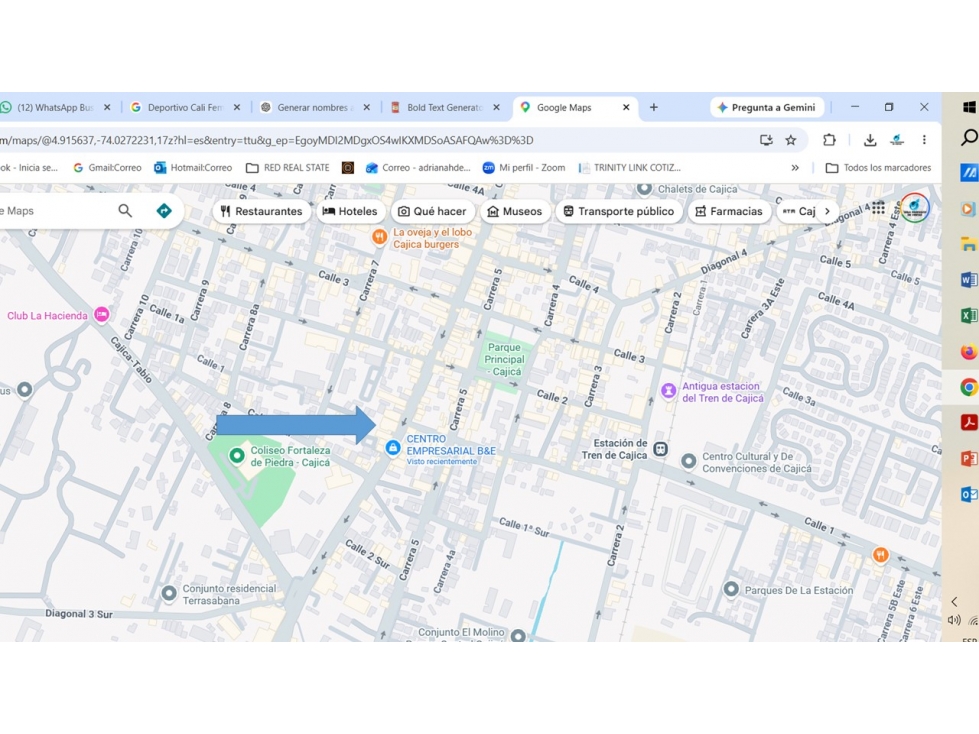Screen dimensions: 979x734
Task: Open Chrome downloads
Action: pos(870,140)
